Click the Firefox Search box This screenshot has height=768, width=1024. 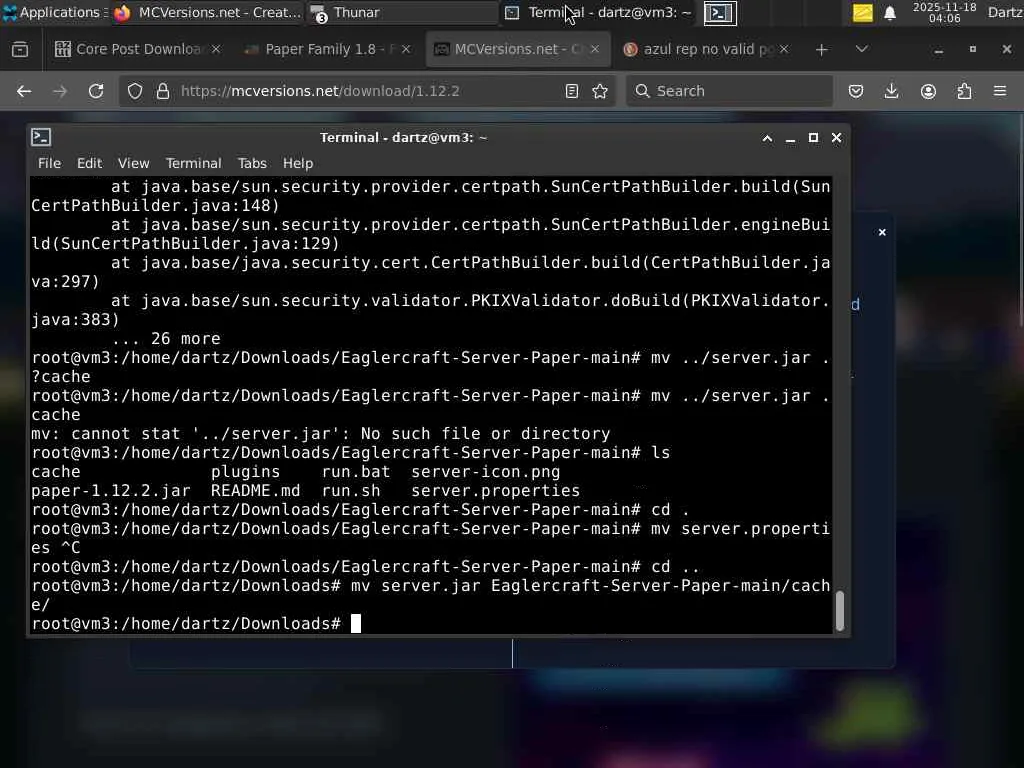pos(729,91)
